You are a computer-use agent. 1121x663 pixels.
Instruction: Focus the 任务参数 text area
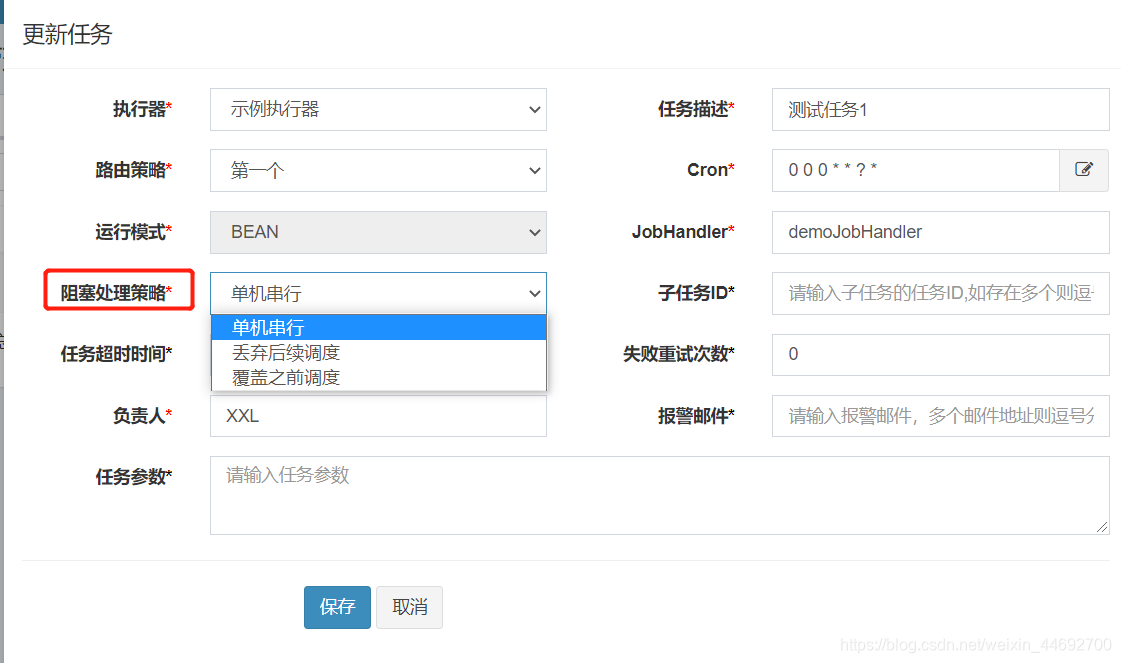tap(659, 496)
